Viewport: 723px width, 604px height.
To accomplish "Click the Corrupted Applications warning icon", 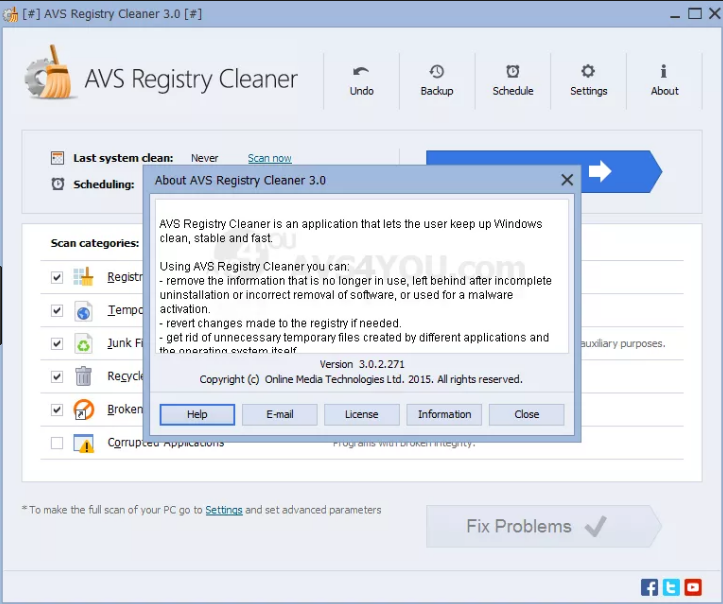I will click(83, 443).
